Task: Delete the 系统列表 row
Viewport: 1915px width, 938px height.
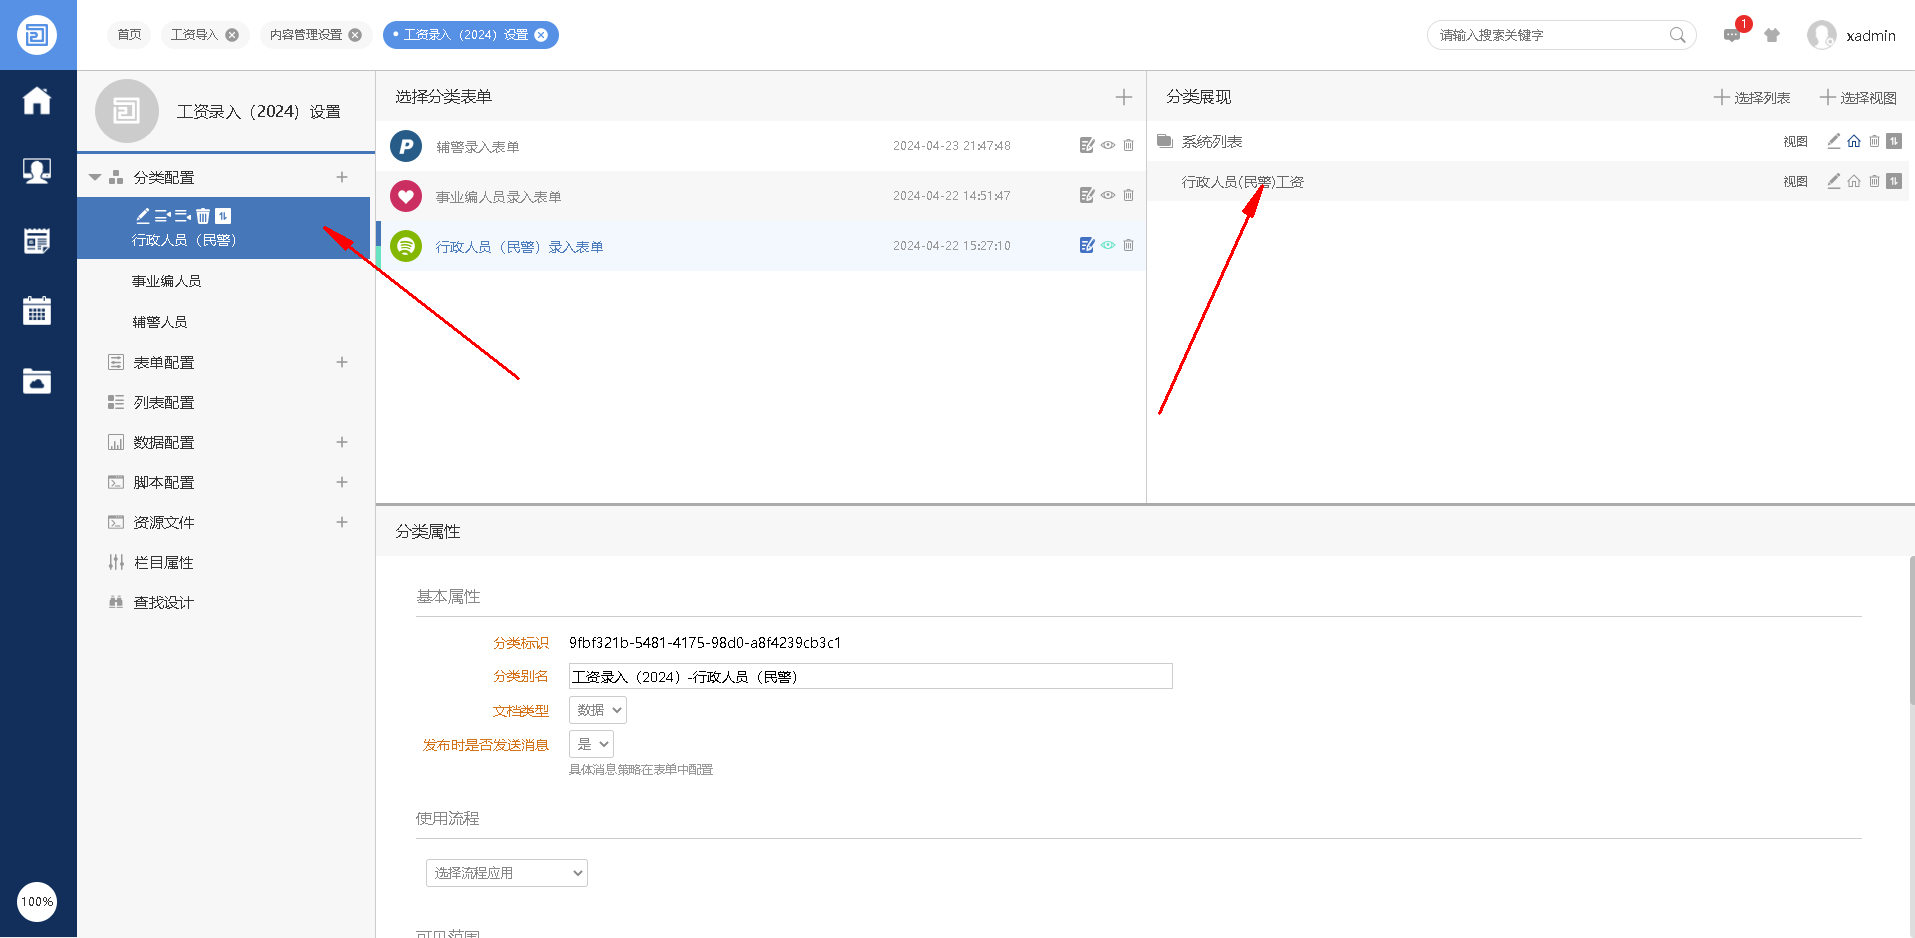Action: pos(1874,141)
